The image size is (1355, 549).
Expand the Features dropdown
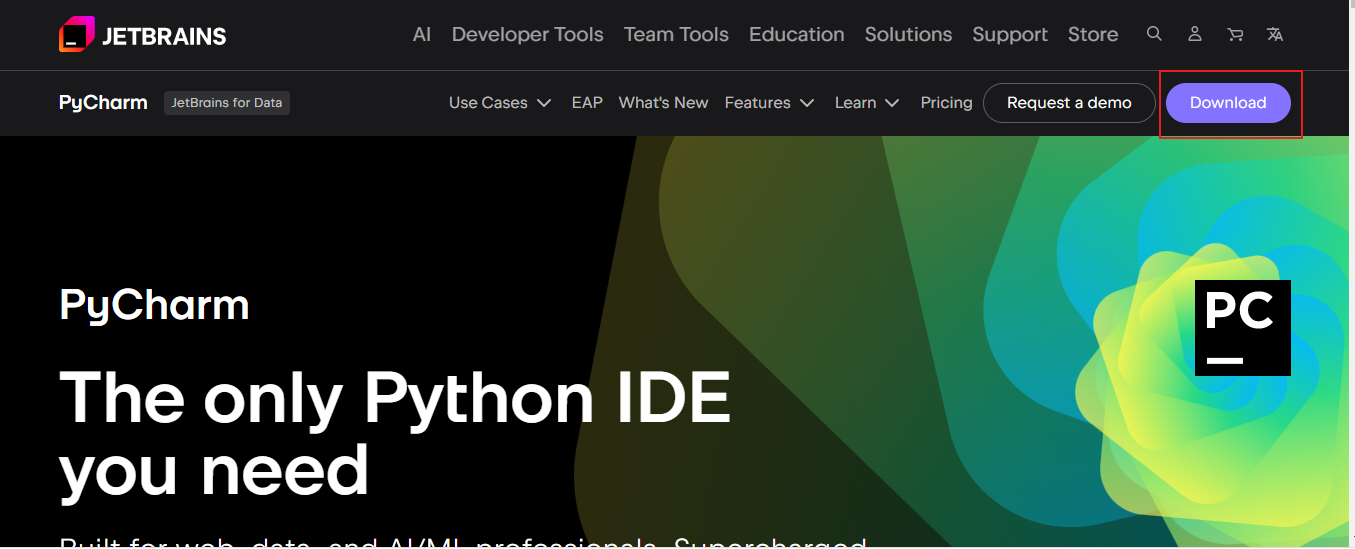pyautogui.click(x=769, y=103)
